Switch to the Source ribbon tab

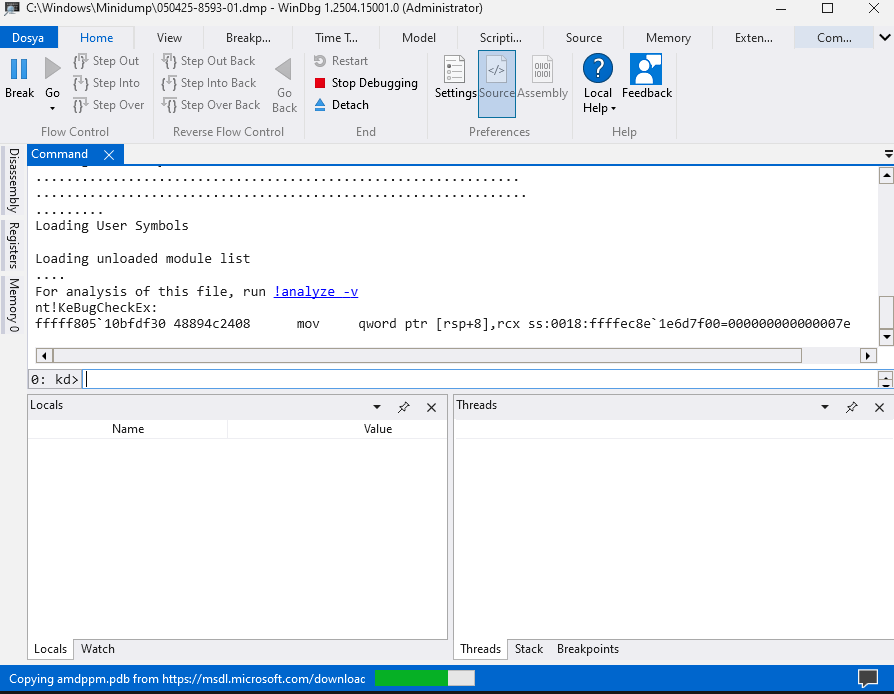584,38
